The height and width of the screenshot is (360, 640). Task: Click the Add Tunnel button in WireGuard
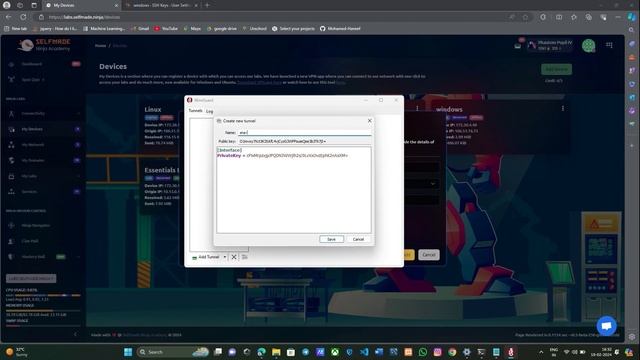(206, 257)
